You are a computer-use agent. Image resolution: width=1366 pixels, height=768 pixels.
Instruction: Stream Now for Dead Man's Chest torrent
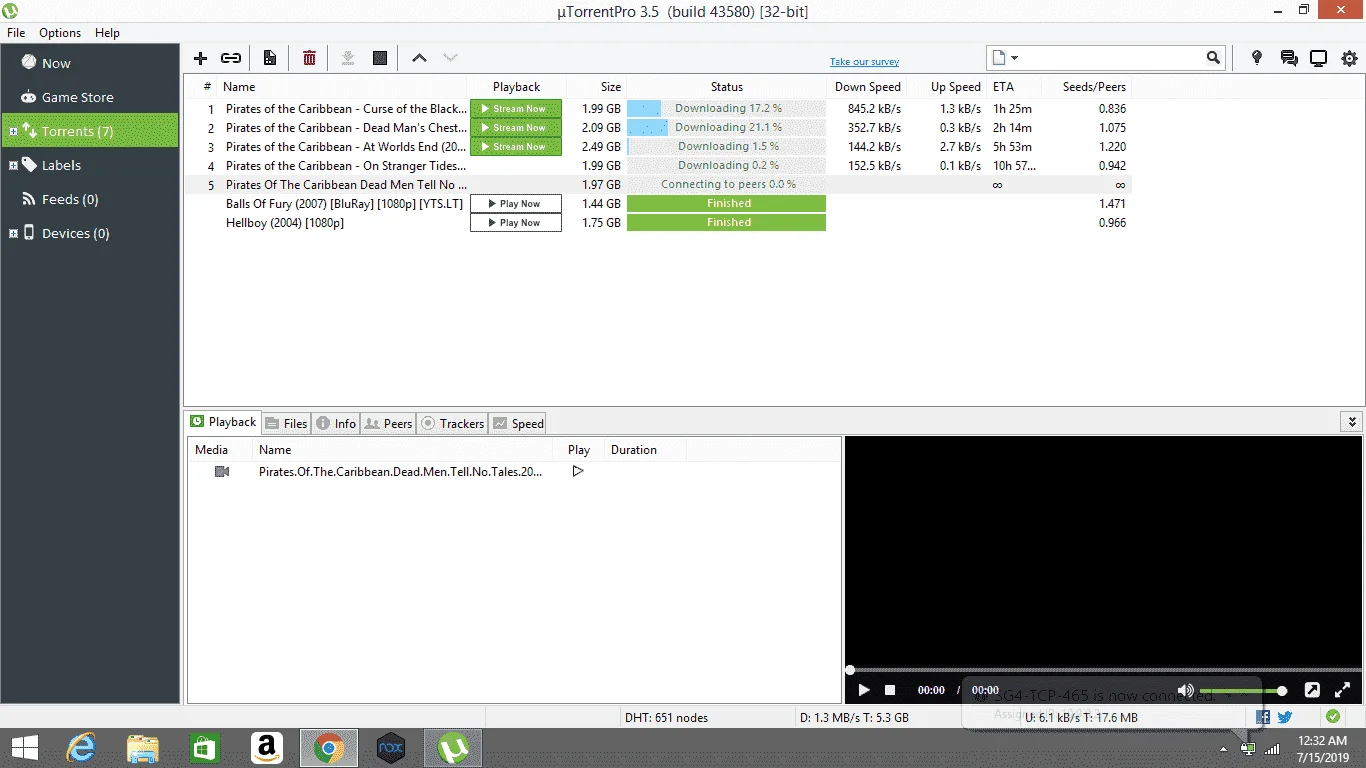516,127
